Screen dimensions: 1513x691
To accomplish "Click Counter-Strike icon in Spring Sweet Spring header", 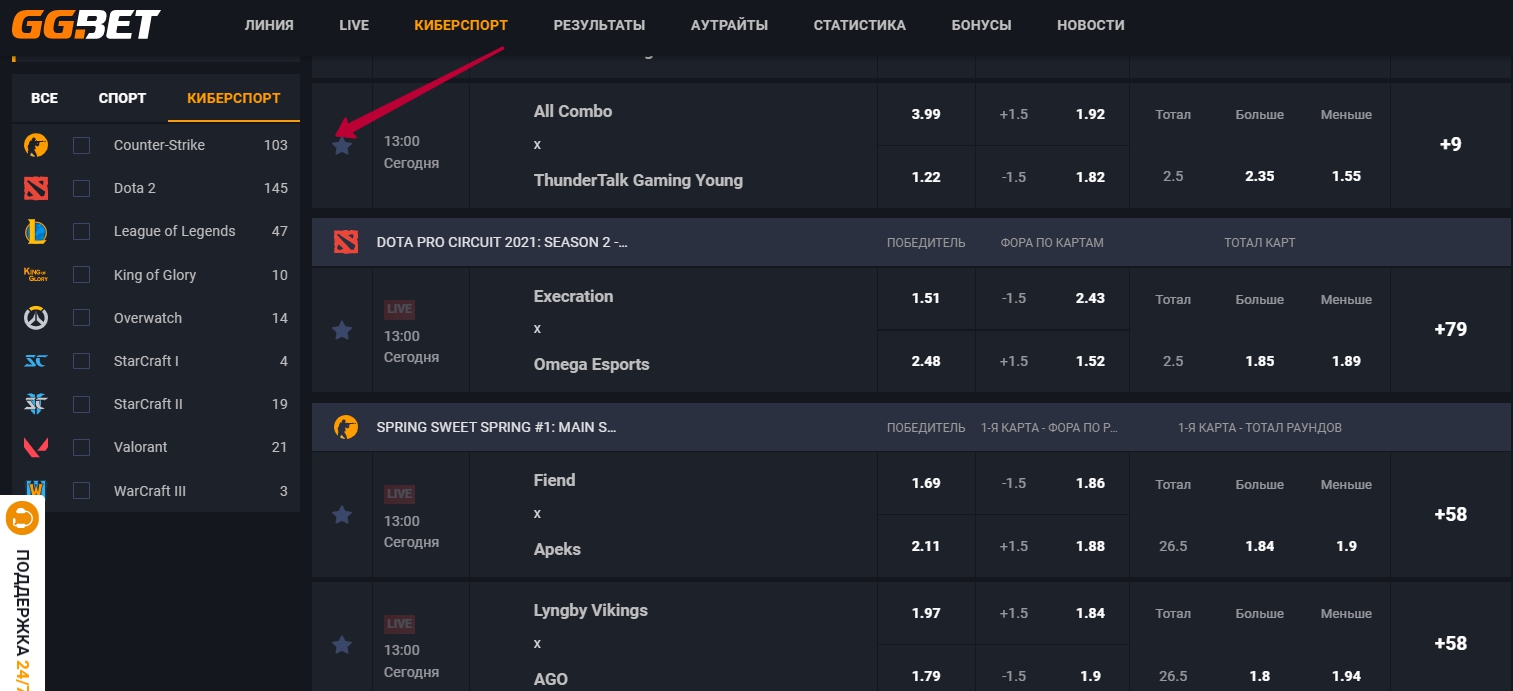I will [345, 427].
